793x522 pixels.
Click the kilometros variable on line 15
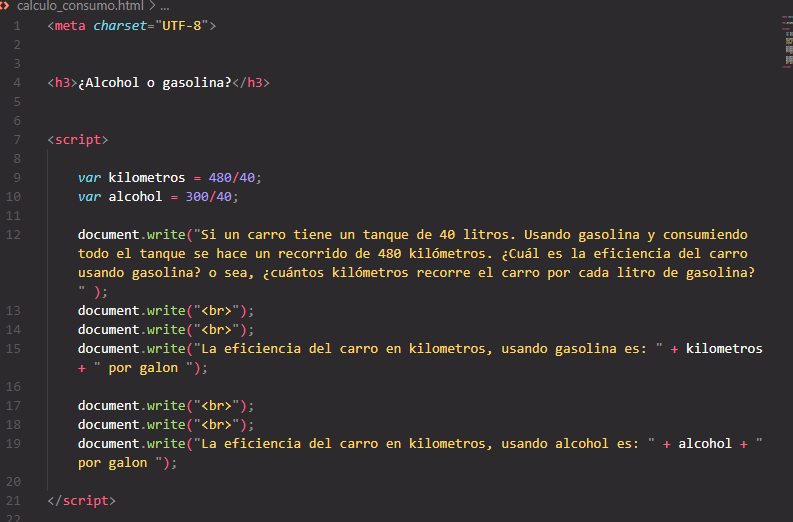click(x=724, y=349)
